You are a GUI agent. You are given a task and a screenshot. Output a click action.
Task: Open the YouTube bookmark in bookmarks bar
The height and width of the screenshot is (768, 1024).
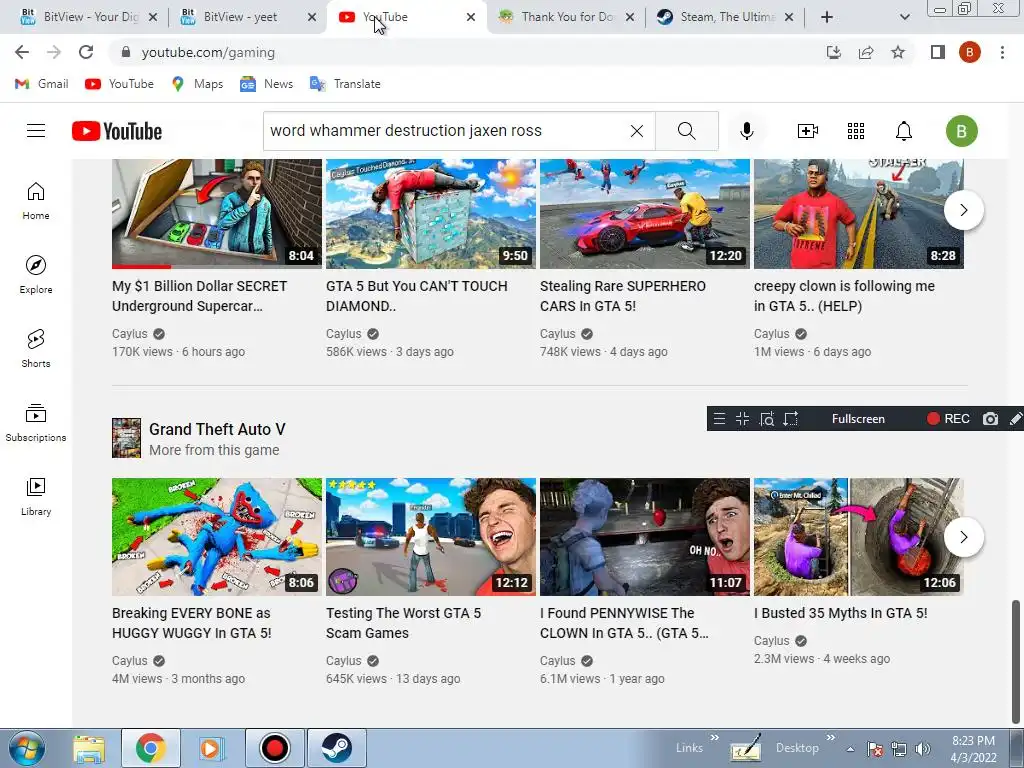120,84
